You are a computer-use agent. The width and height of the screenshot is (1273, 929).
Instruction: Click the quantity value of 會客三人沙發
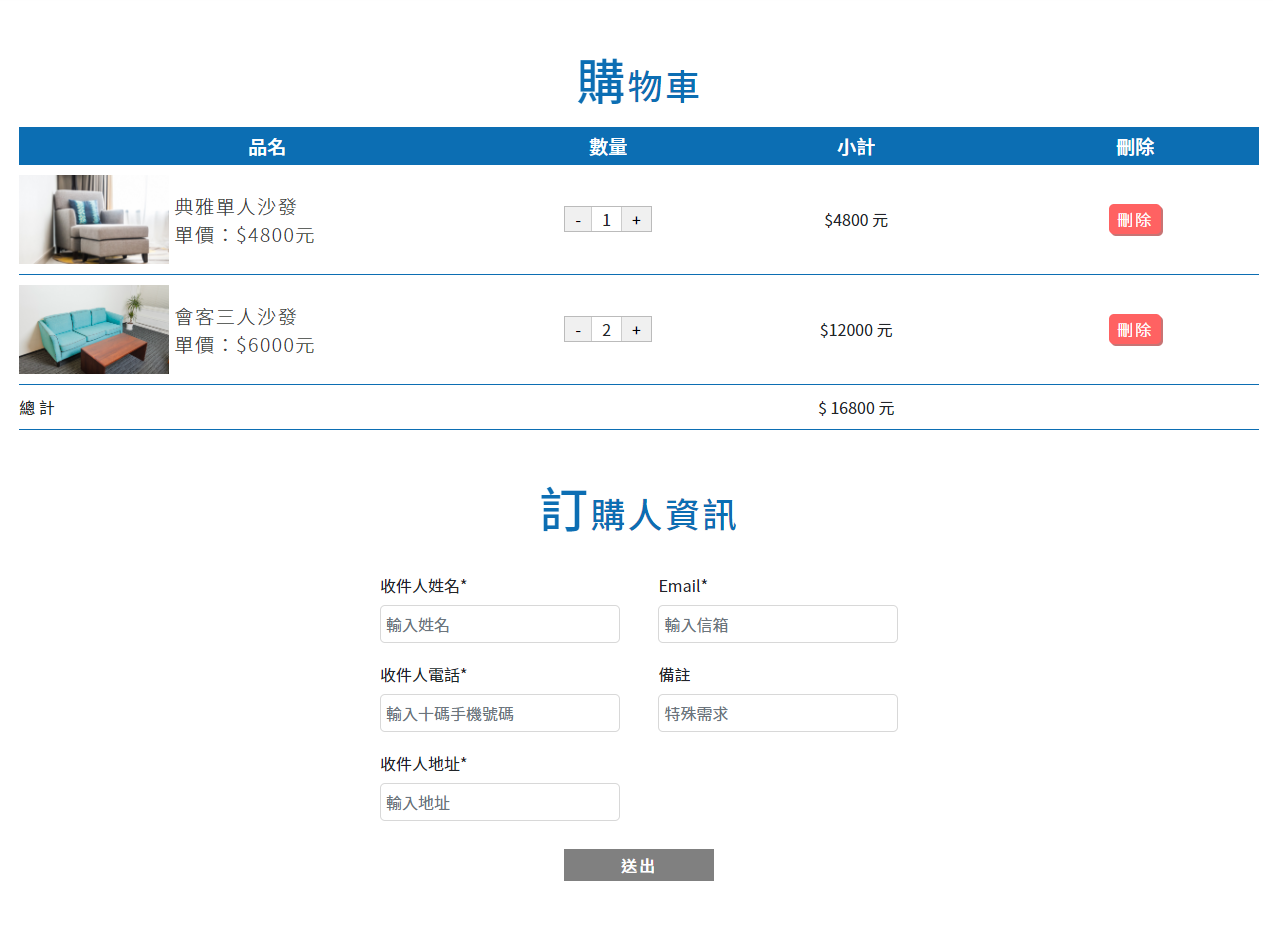(x=607, y=329)
